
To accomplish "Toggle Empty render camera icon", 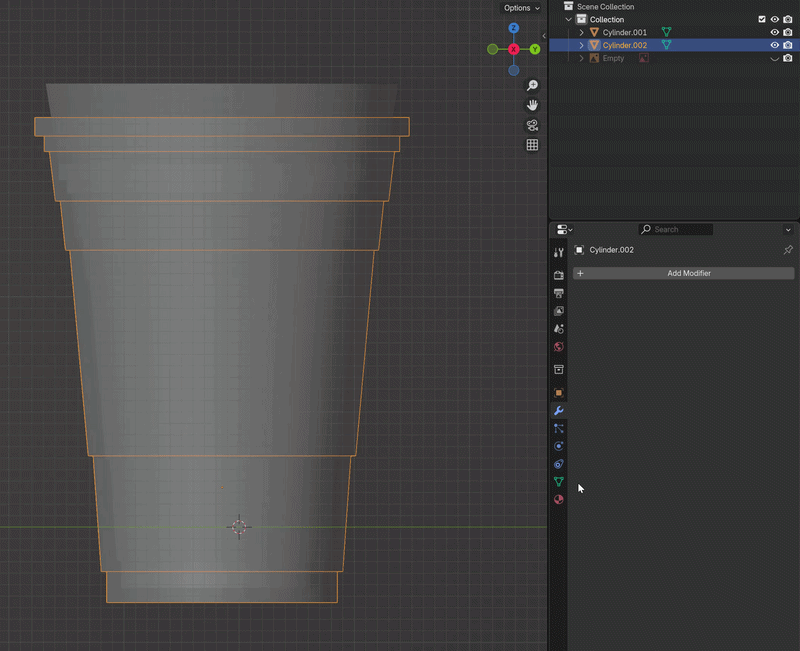I will [788, 58].
